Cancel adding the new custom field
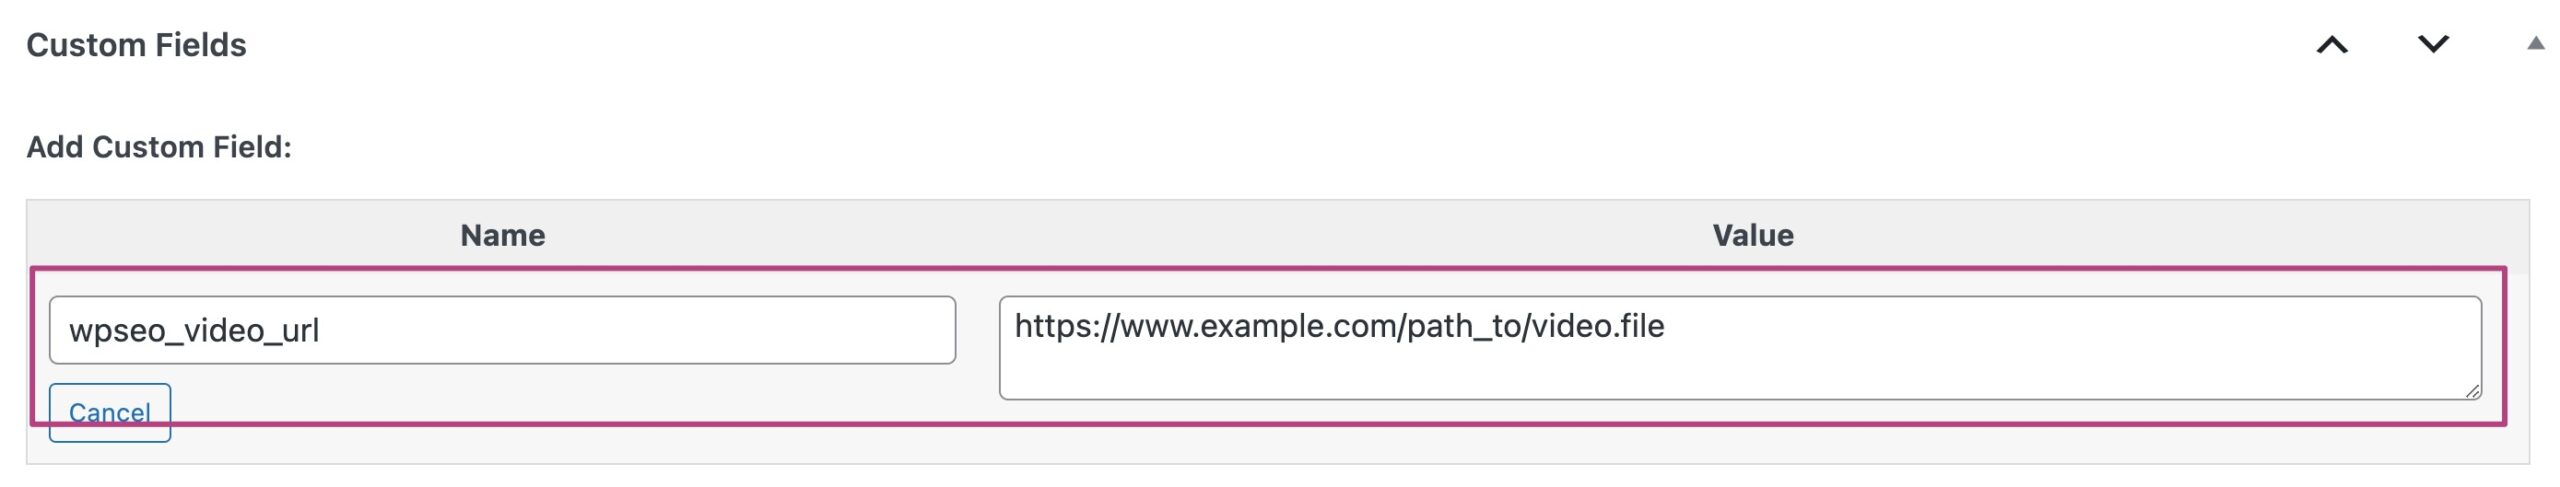This screenshot has height=487, width=2560. pos(110,412)
